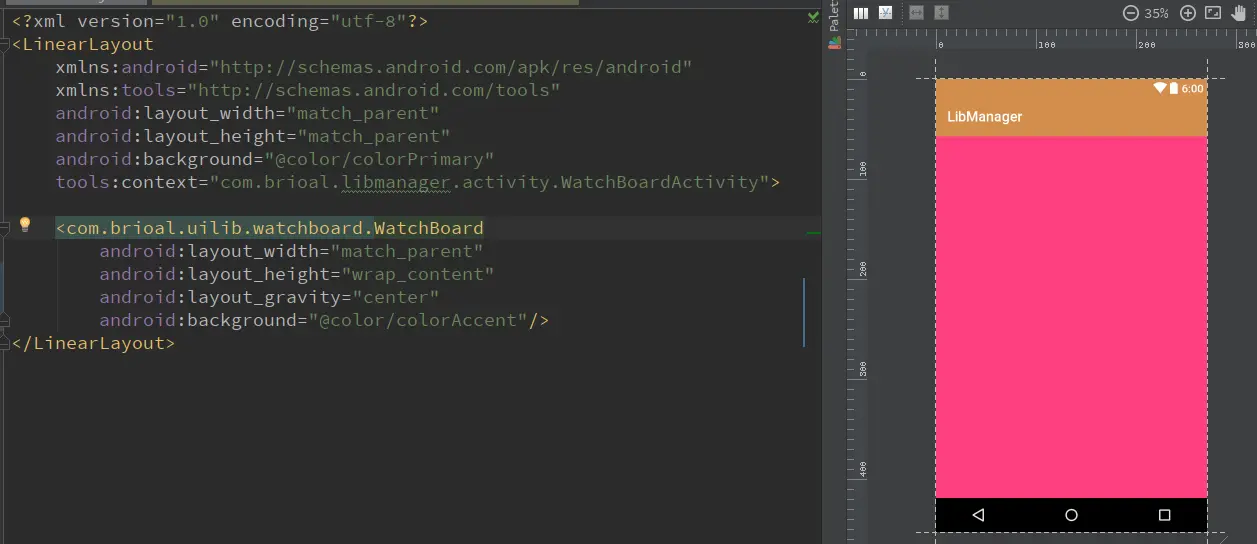This screenshot has width=1257, height=544.
Task: Click the opening <LinearLayout tag text
Action: point(83,44)
